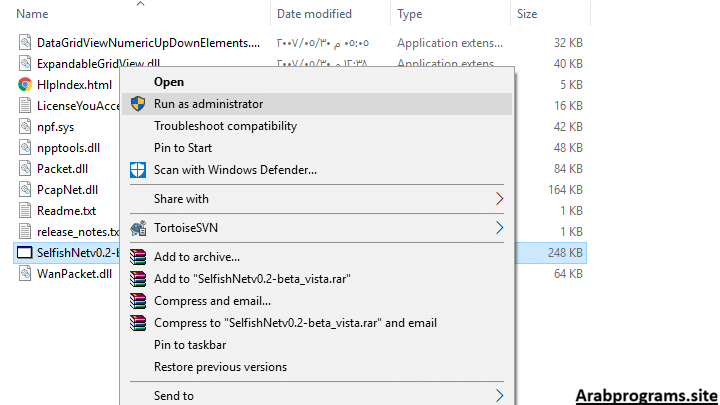Click the WinRAR icon beside Compress and email

(x=138, y=301)
